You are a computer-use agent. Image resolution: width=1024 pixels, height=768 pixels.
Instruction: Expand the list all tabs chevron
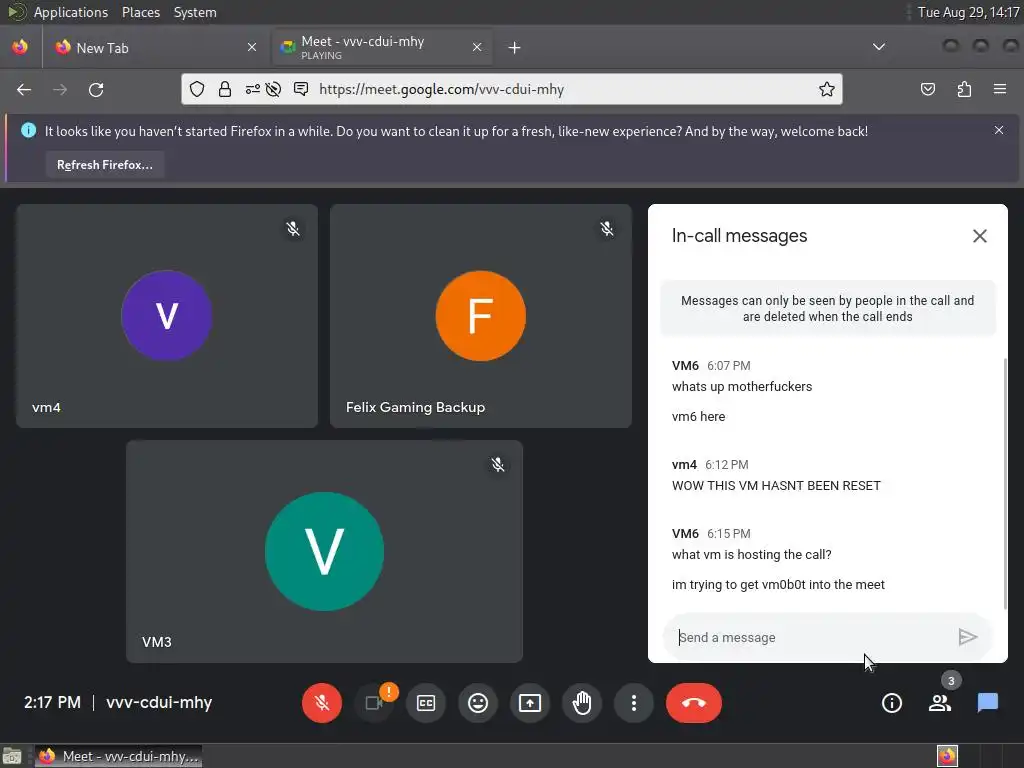pyautogui.click(x=879, y=47)
